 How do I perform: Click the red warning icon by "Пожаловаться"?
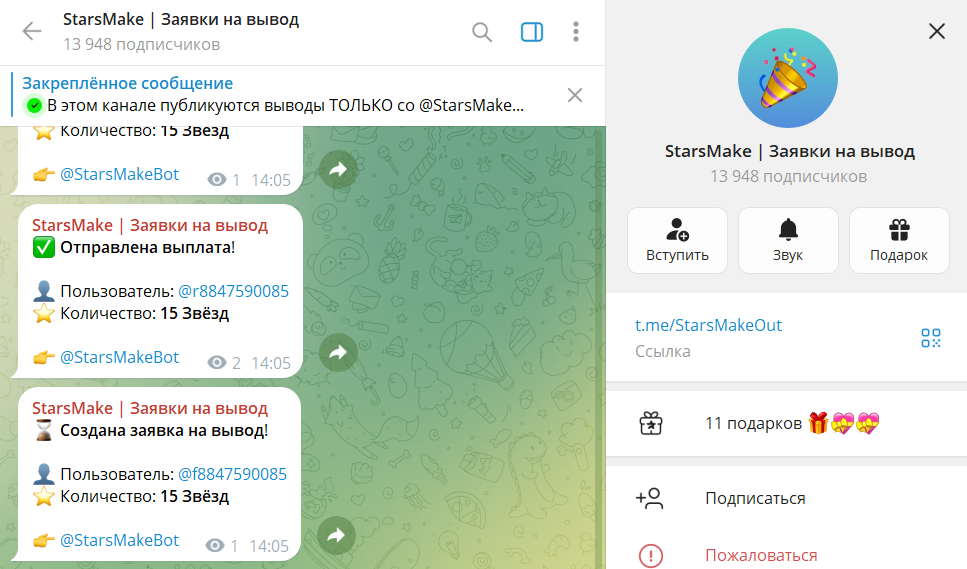(651, 556)
